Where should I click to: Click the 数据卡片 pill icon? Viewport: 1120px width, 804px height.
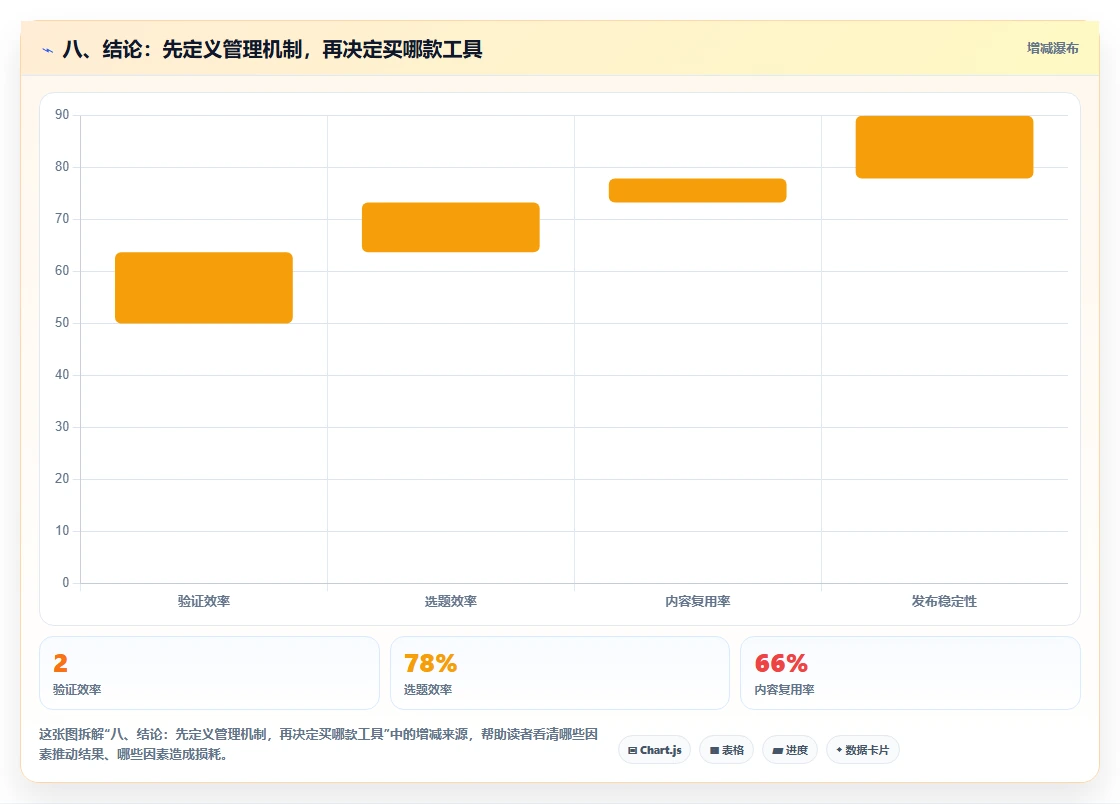(839, 750)
